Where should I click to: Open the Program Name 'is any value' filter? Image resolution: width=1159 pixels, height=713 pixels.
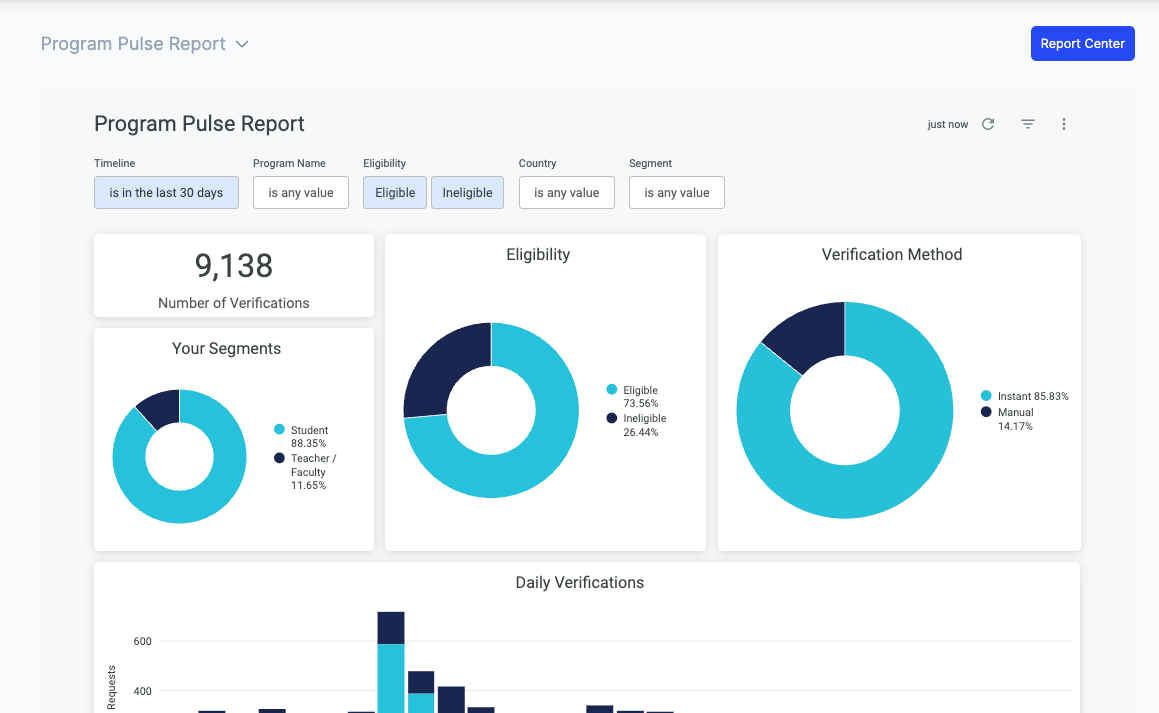click(301, 192)
